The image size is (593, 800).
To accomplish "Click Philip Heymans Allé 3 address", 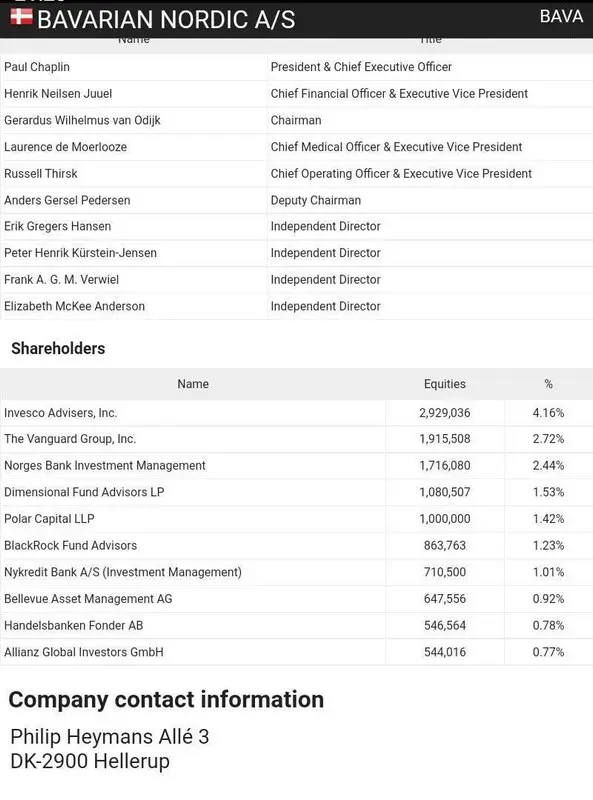I will [x=110, y=737].
